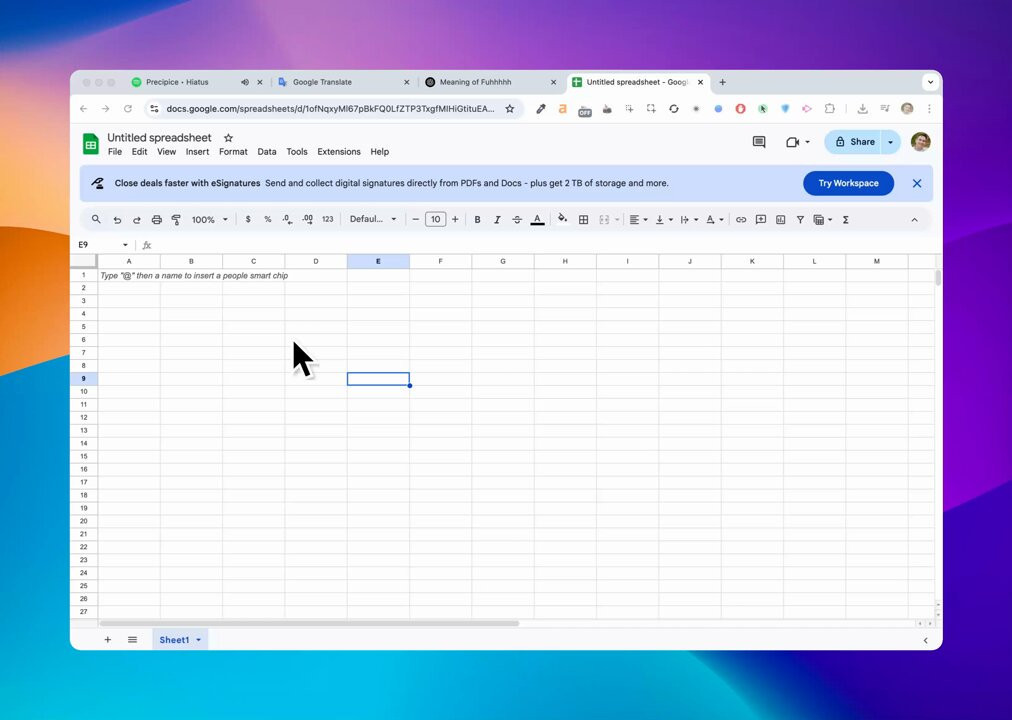
Task: Click the Share button
Action: pos(853,142)
